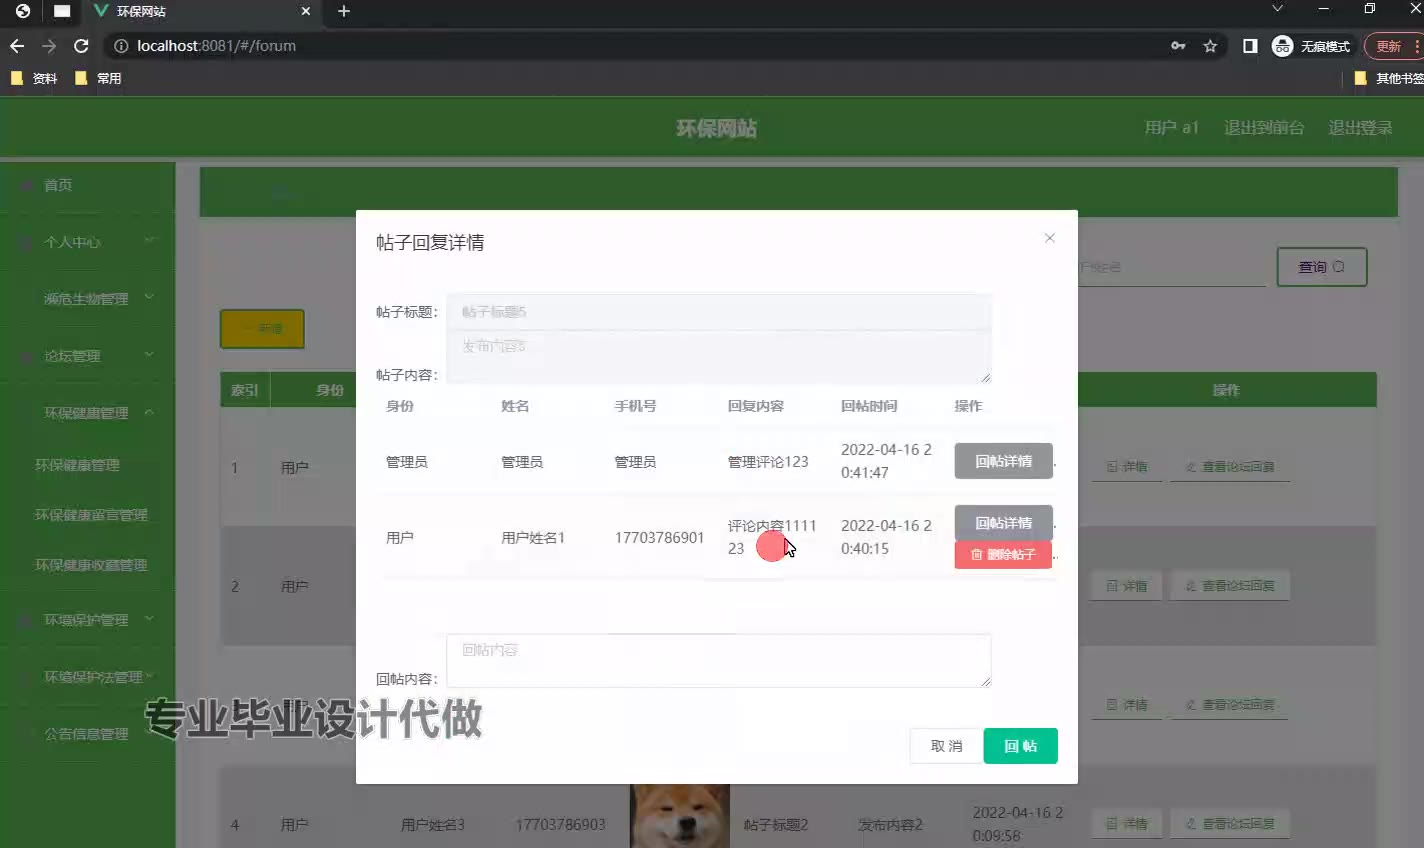
Task: Open the 无痕模式 incognito indicator
Action: [1311, 46]
